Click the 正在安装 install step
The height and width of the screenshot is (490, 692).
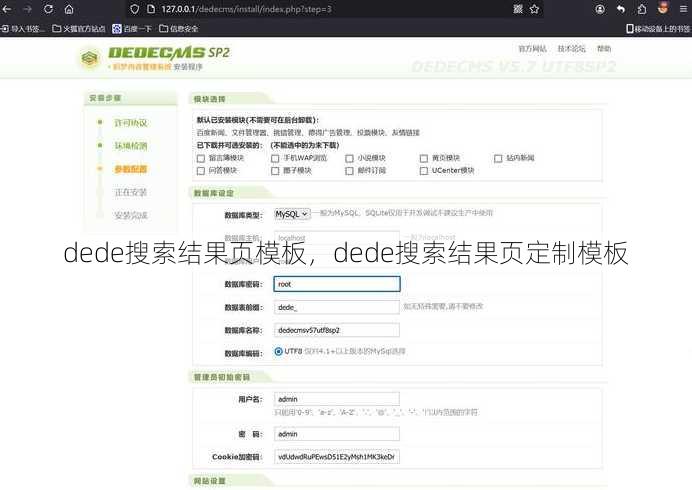click(x=131, y=192)
